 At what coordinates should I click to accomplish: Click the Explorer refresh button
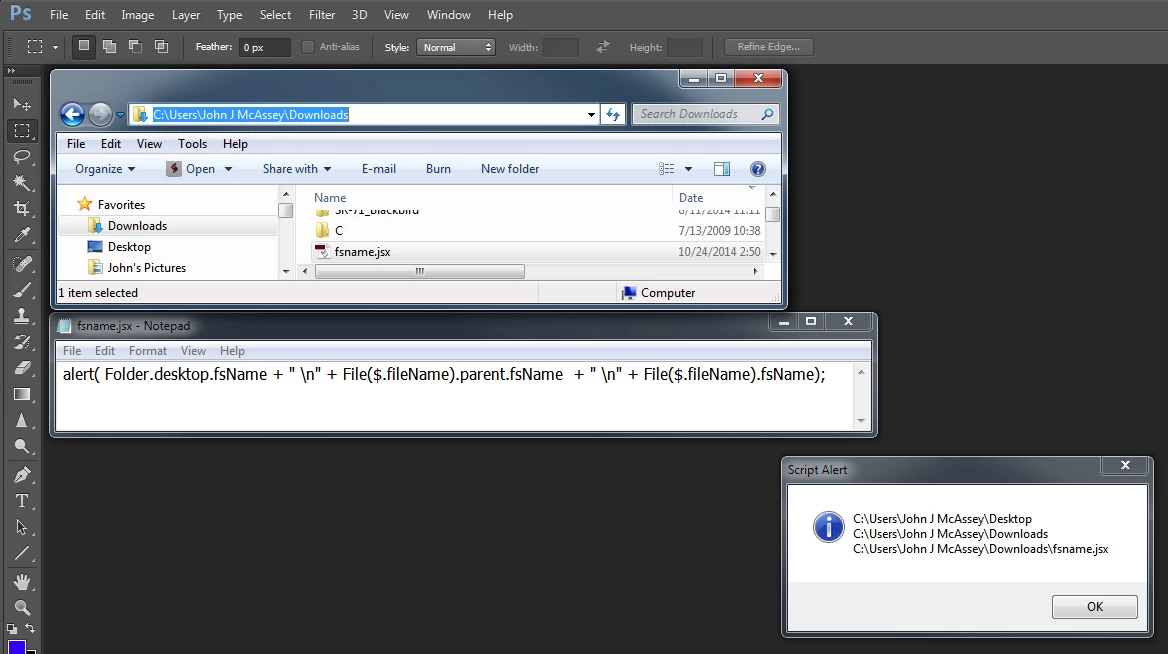coord(613,114)
